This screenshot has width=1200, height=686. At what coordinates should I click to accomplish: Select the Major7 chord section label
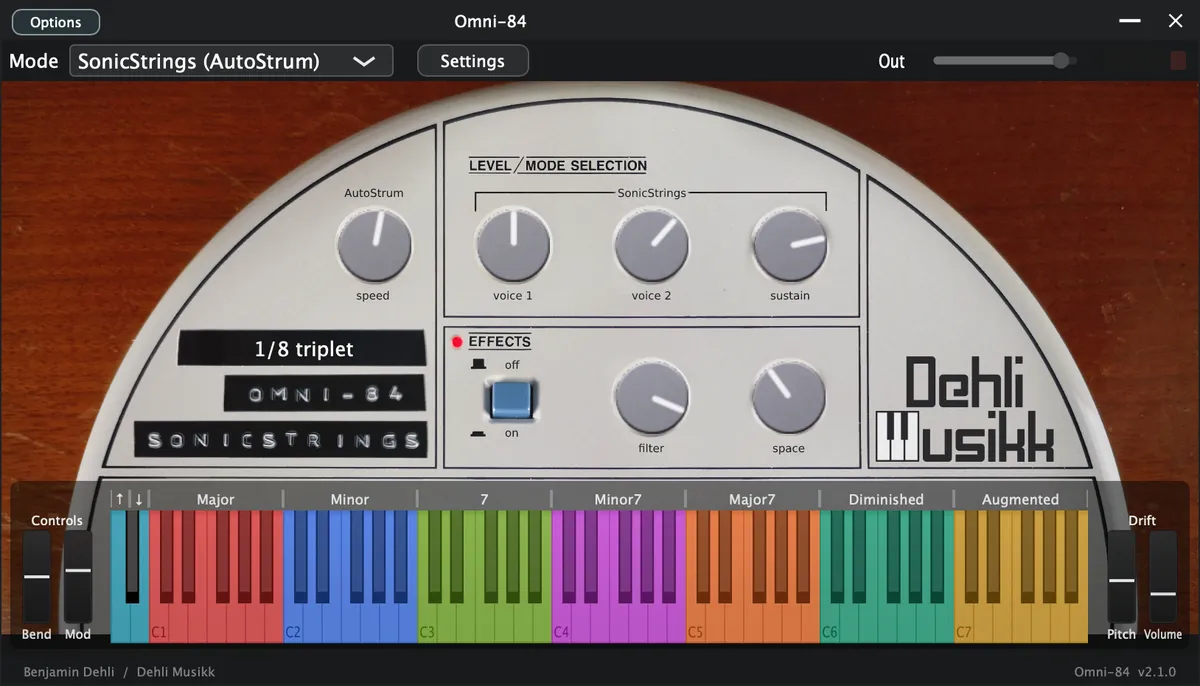tap(752, 499)
